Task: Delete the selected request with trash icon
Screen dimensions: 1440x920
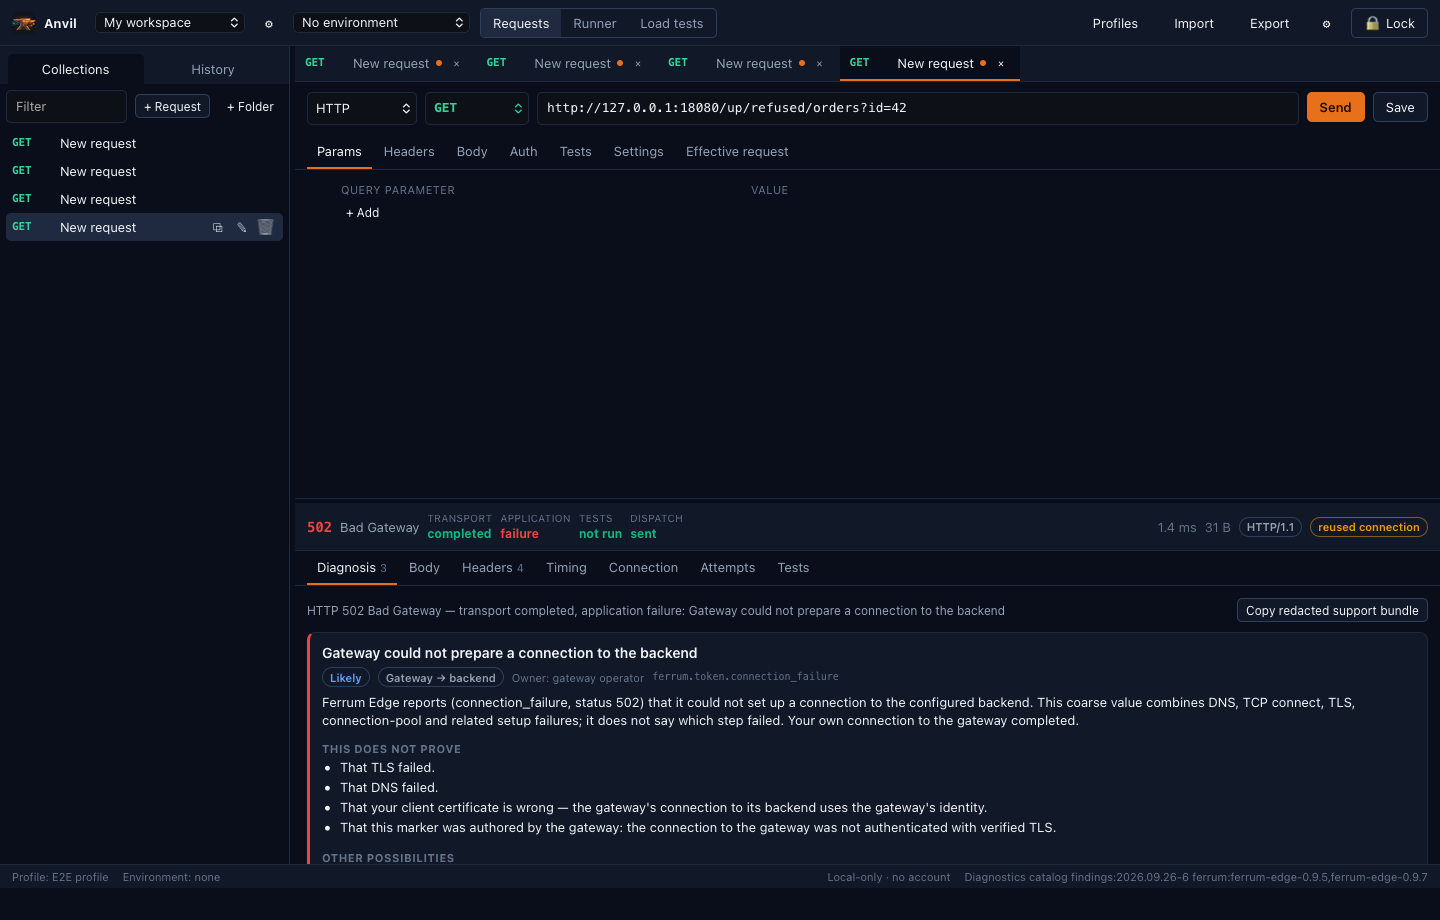Action: pos(266,227)
